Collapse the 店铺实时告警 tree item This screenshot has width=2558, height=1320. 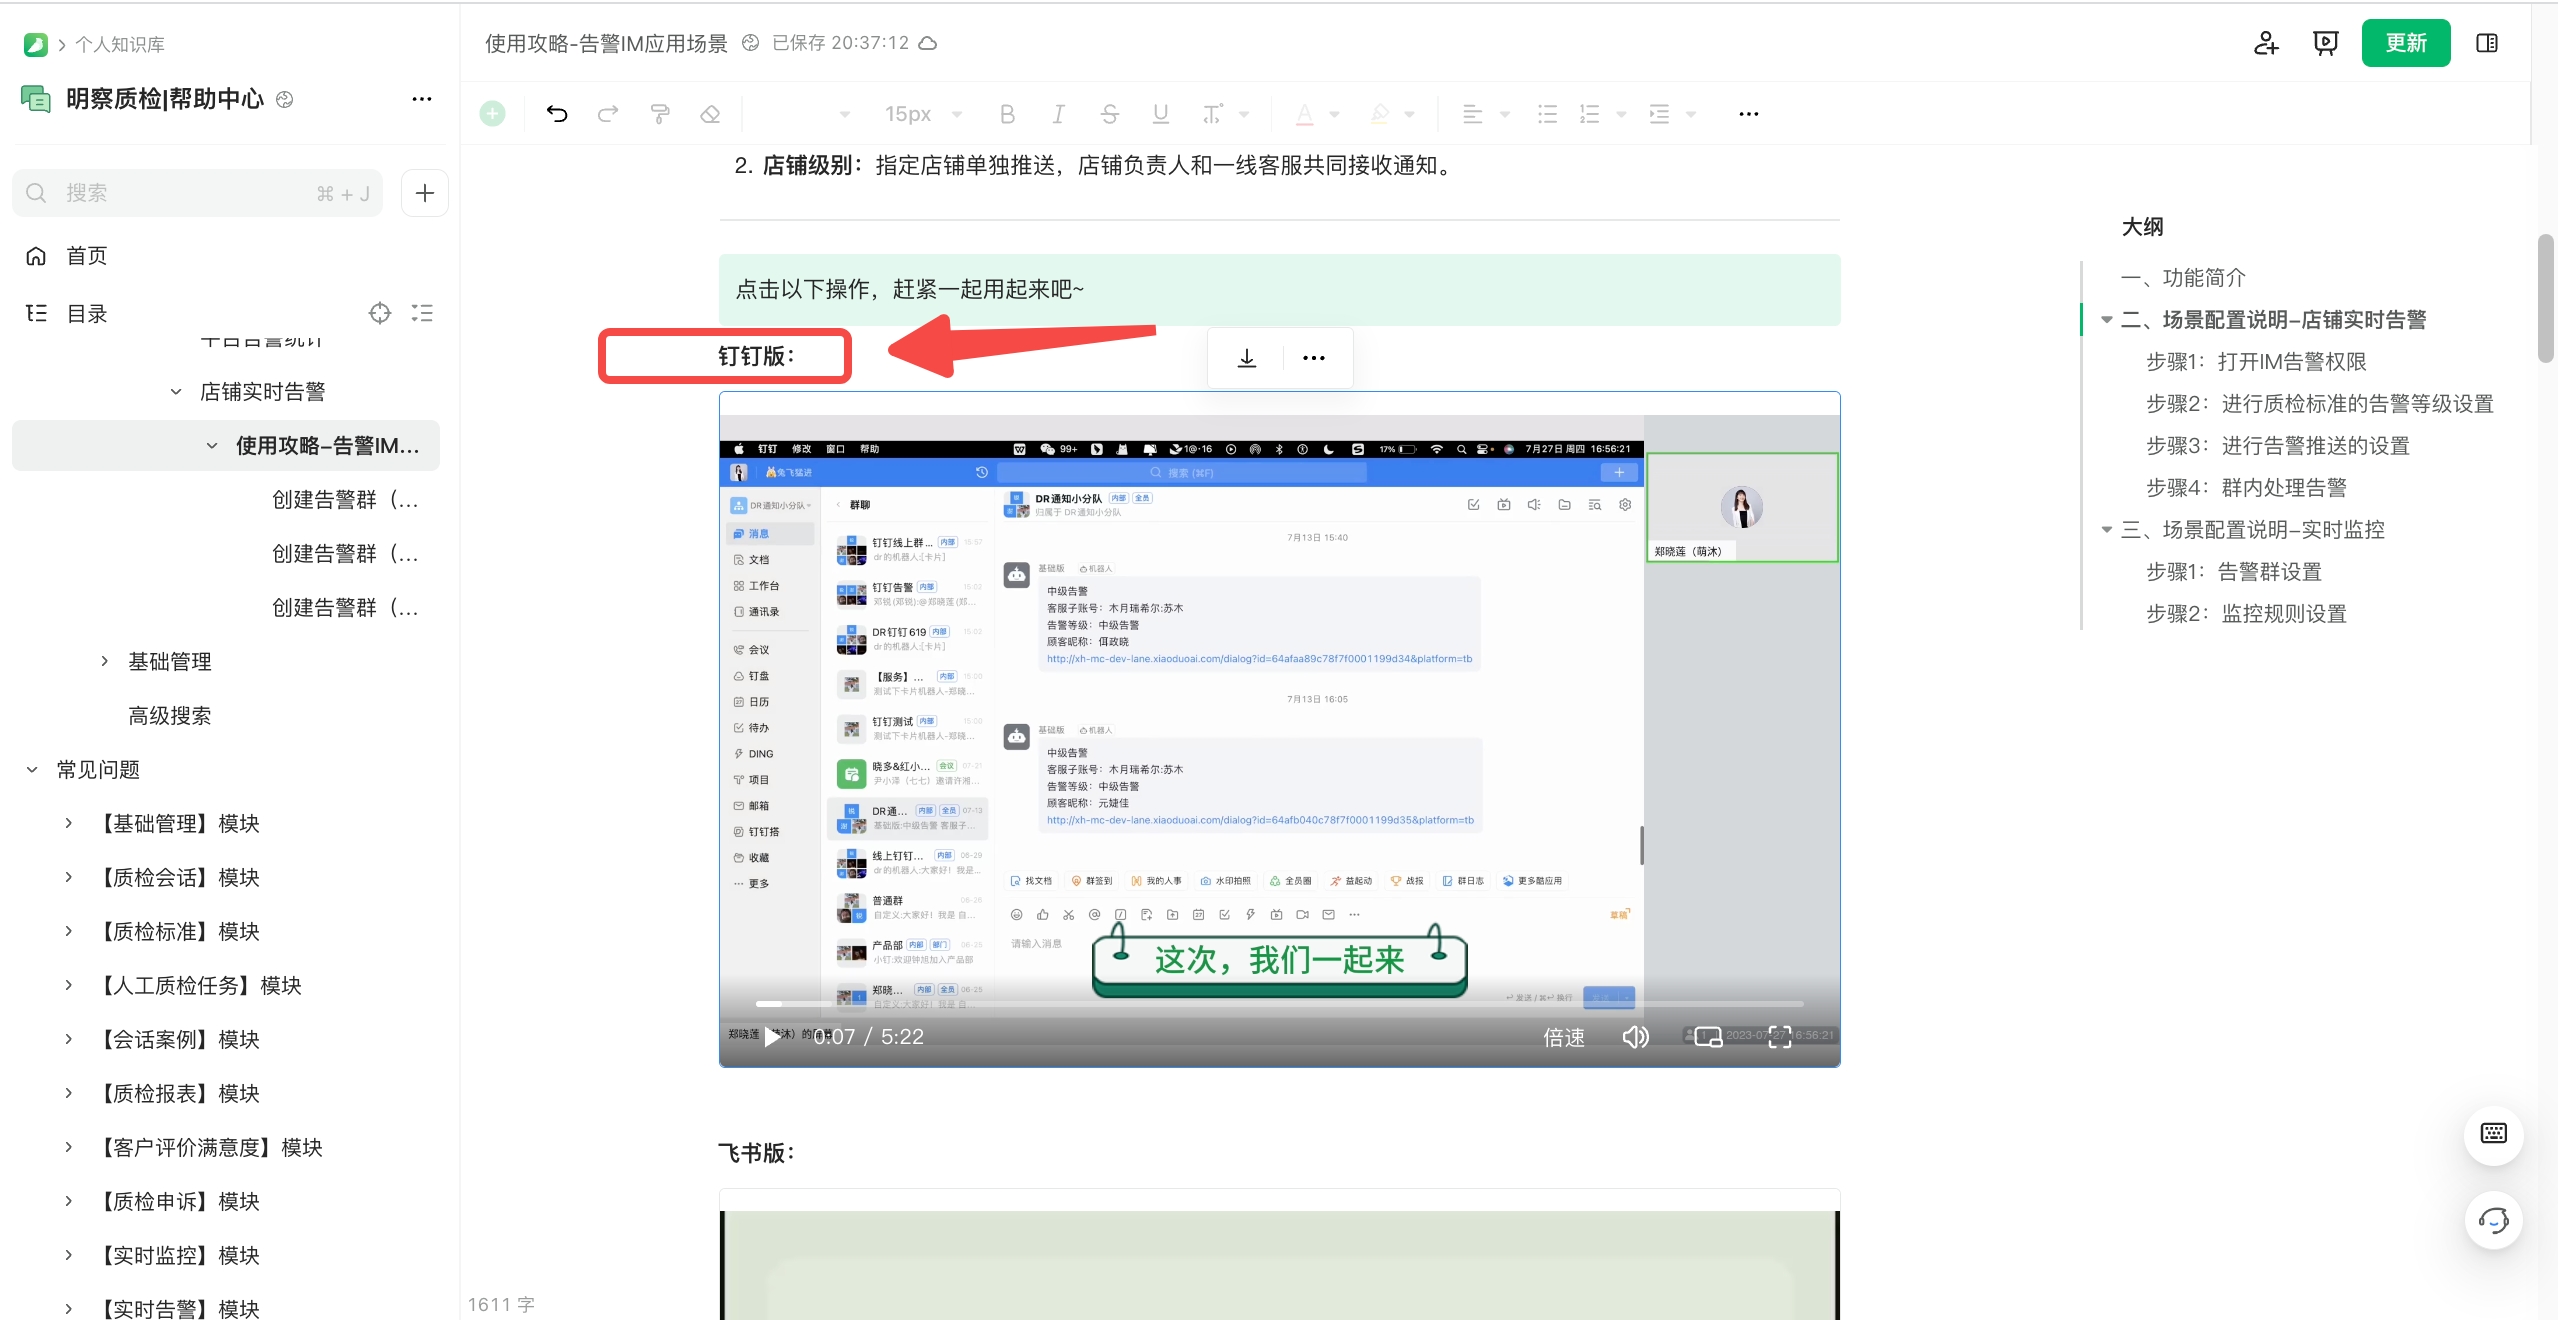tap(176, 392)
